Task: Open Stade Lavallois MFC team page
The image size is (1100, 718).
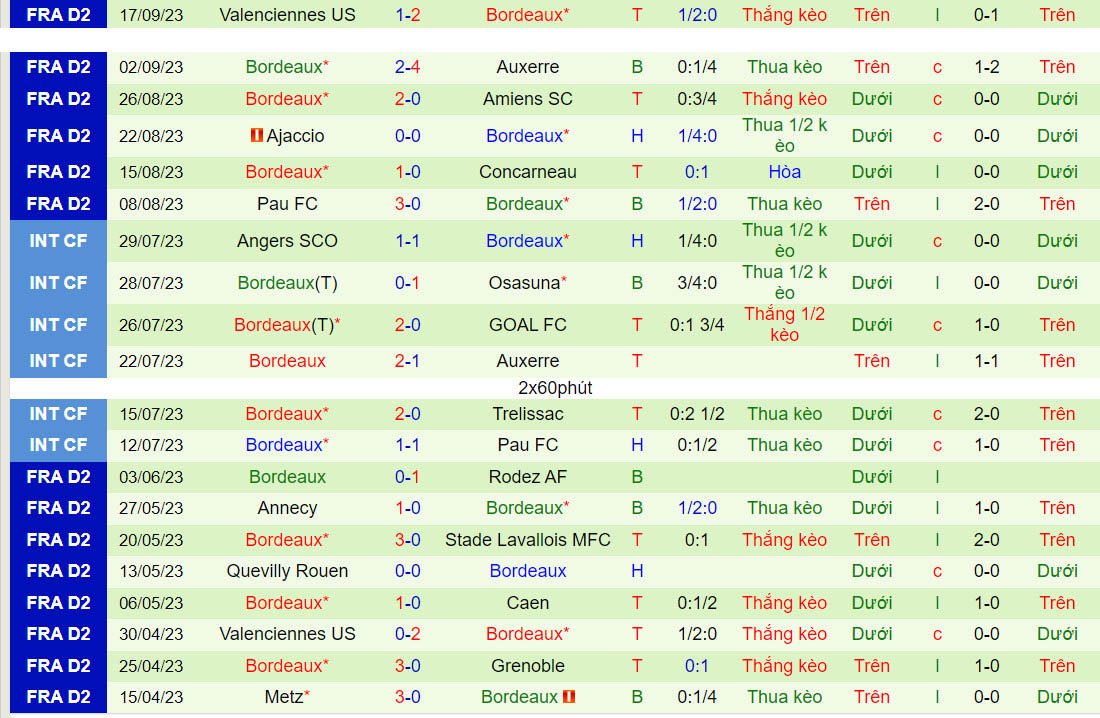Action: tap(527, 540)
